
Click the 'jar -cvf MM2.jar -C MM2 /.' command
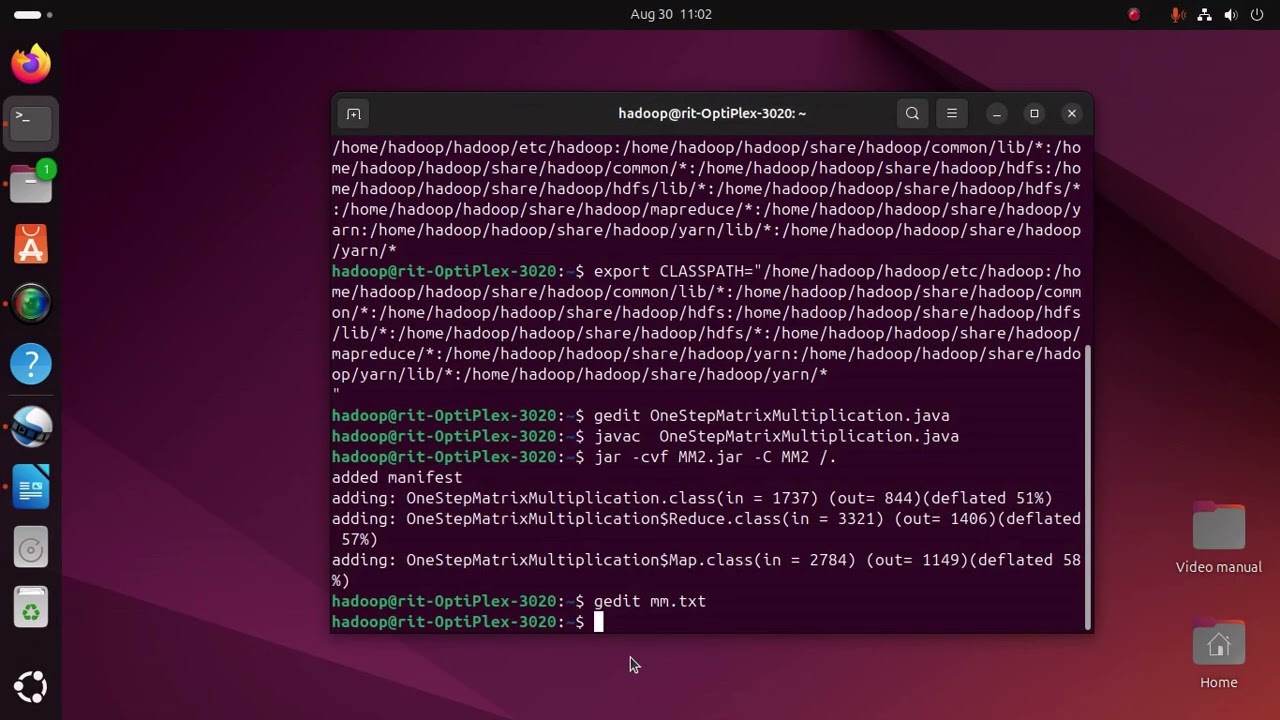pos(715,457)
